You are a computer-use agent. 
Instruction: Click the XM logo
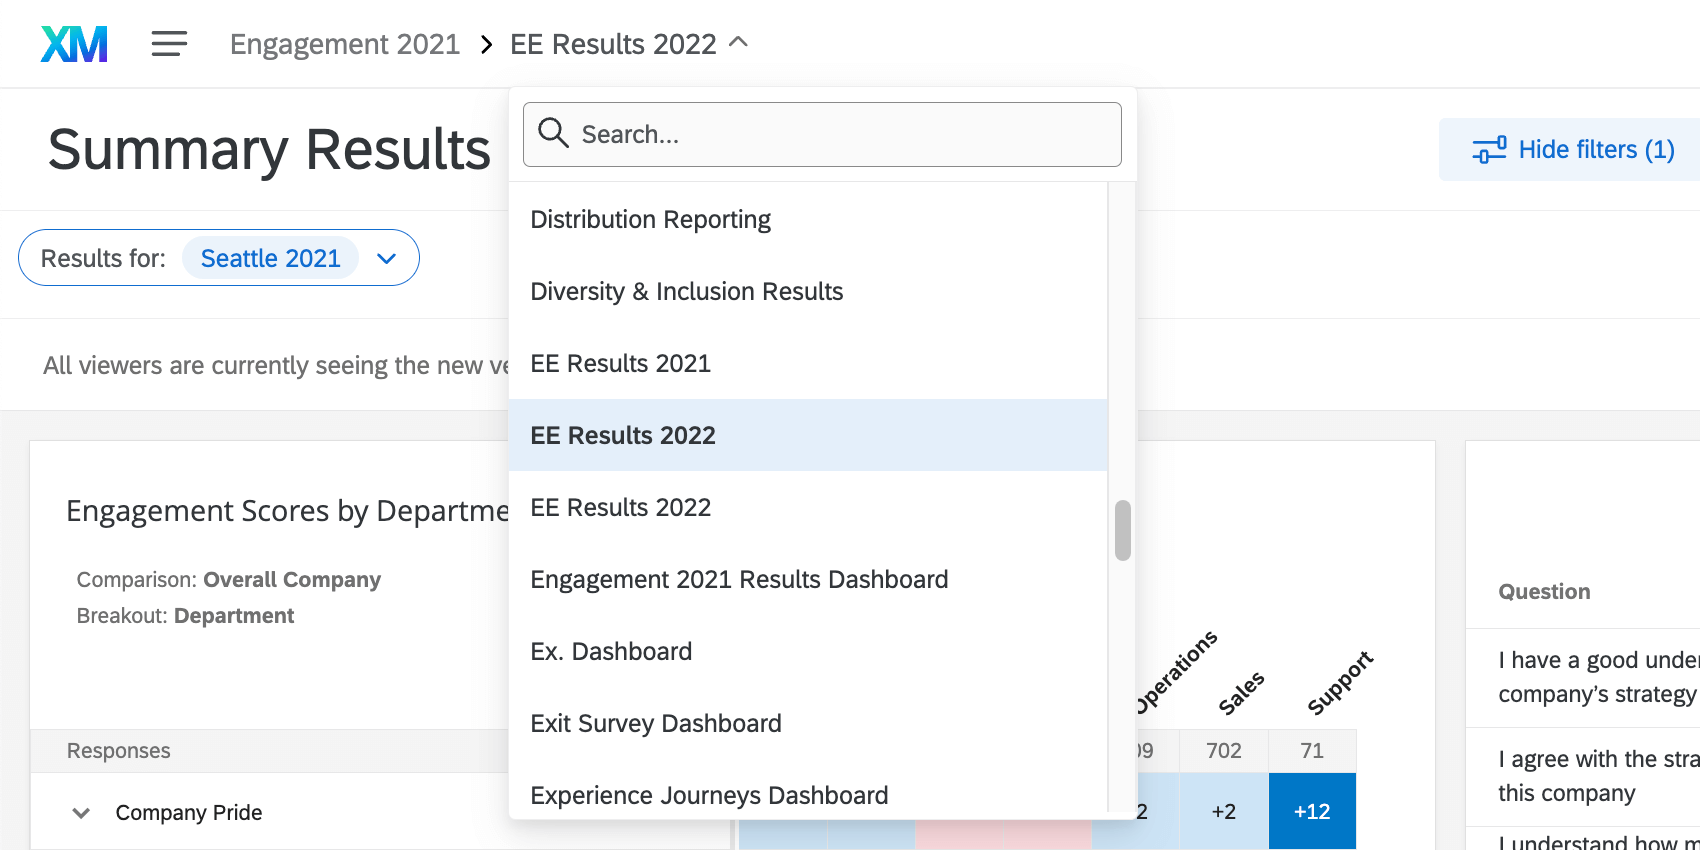tap(73, 43)
